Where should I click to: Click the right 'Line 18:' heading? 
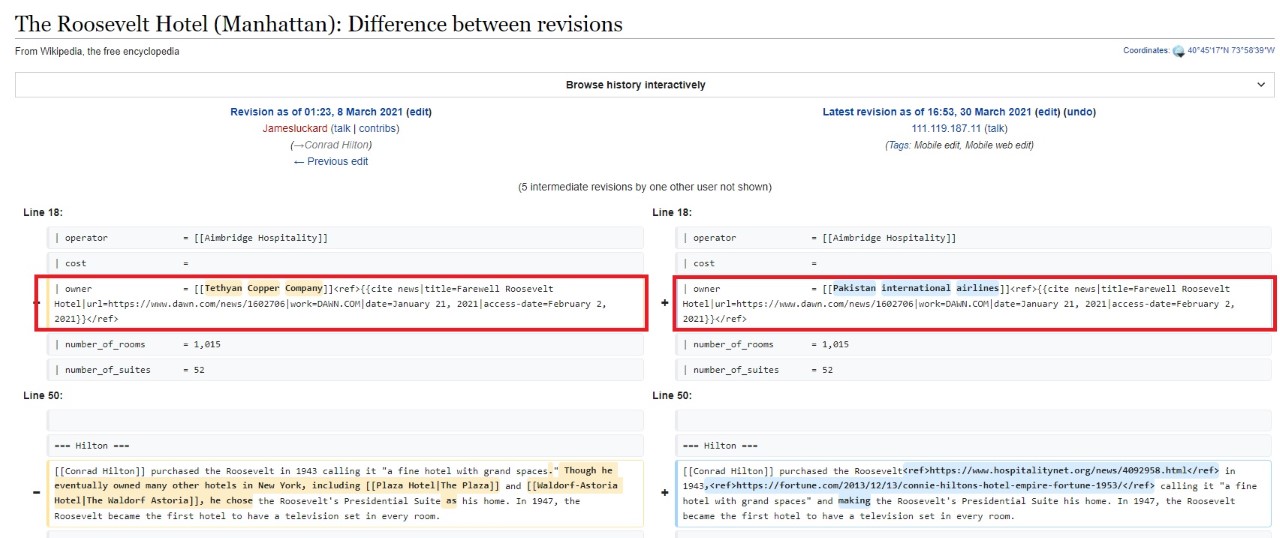672,212
